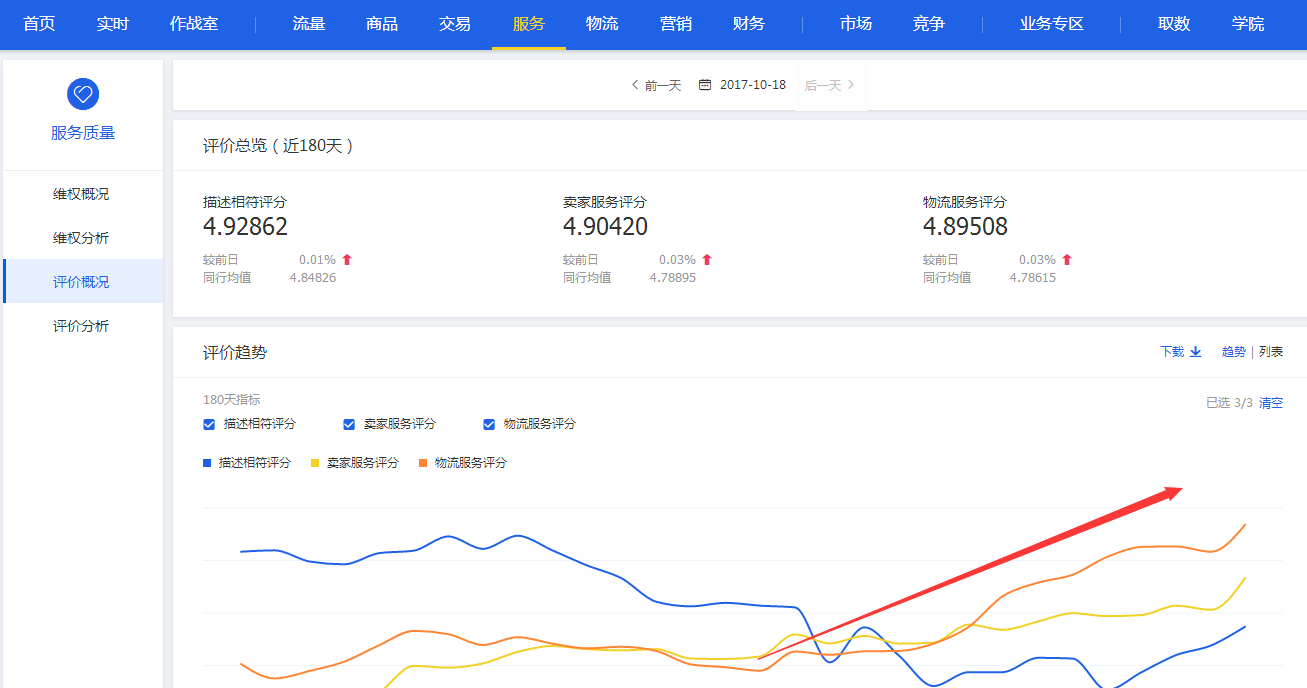Click the 同行均值 4.78615 value
1307x688 pixels.
tap(1033, 278)
